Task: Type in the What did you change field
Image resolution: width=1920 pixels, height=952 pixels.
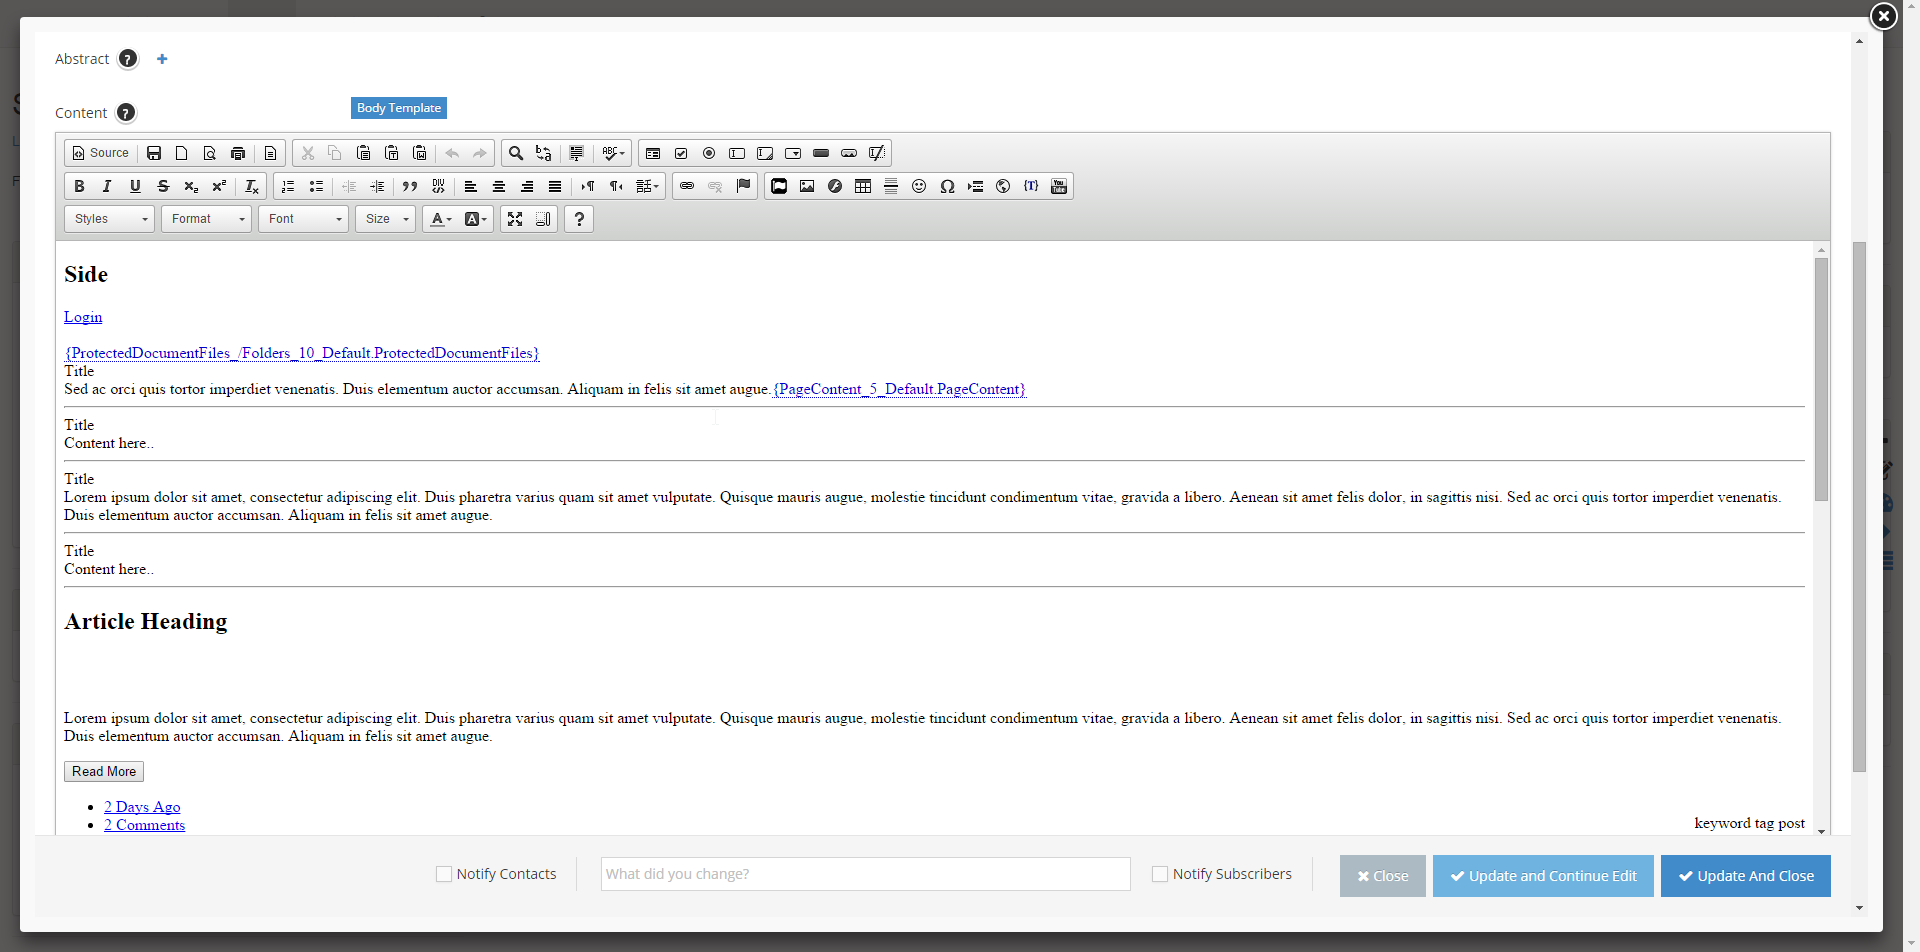Action: tap(864, 873)
